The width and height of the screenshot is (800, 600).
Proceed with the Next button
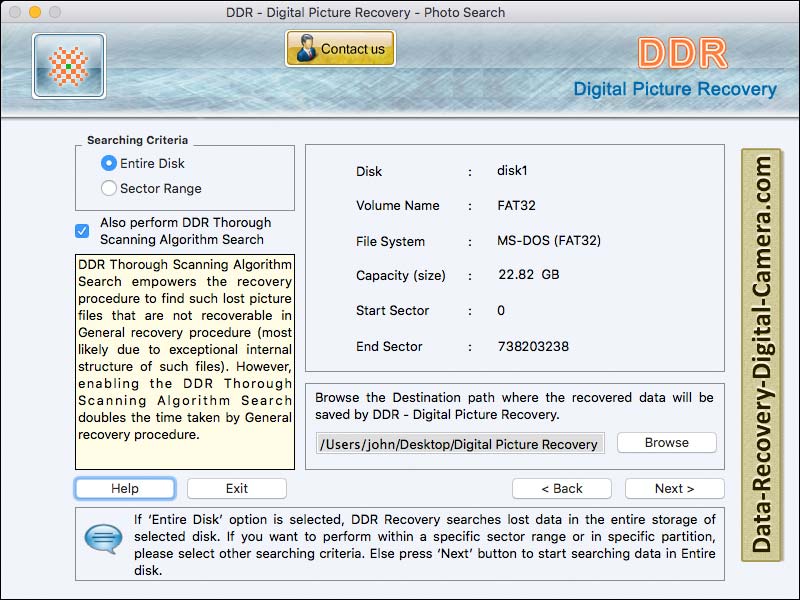click(674, 488)
